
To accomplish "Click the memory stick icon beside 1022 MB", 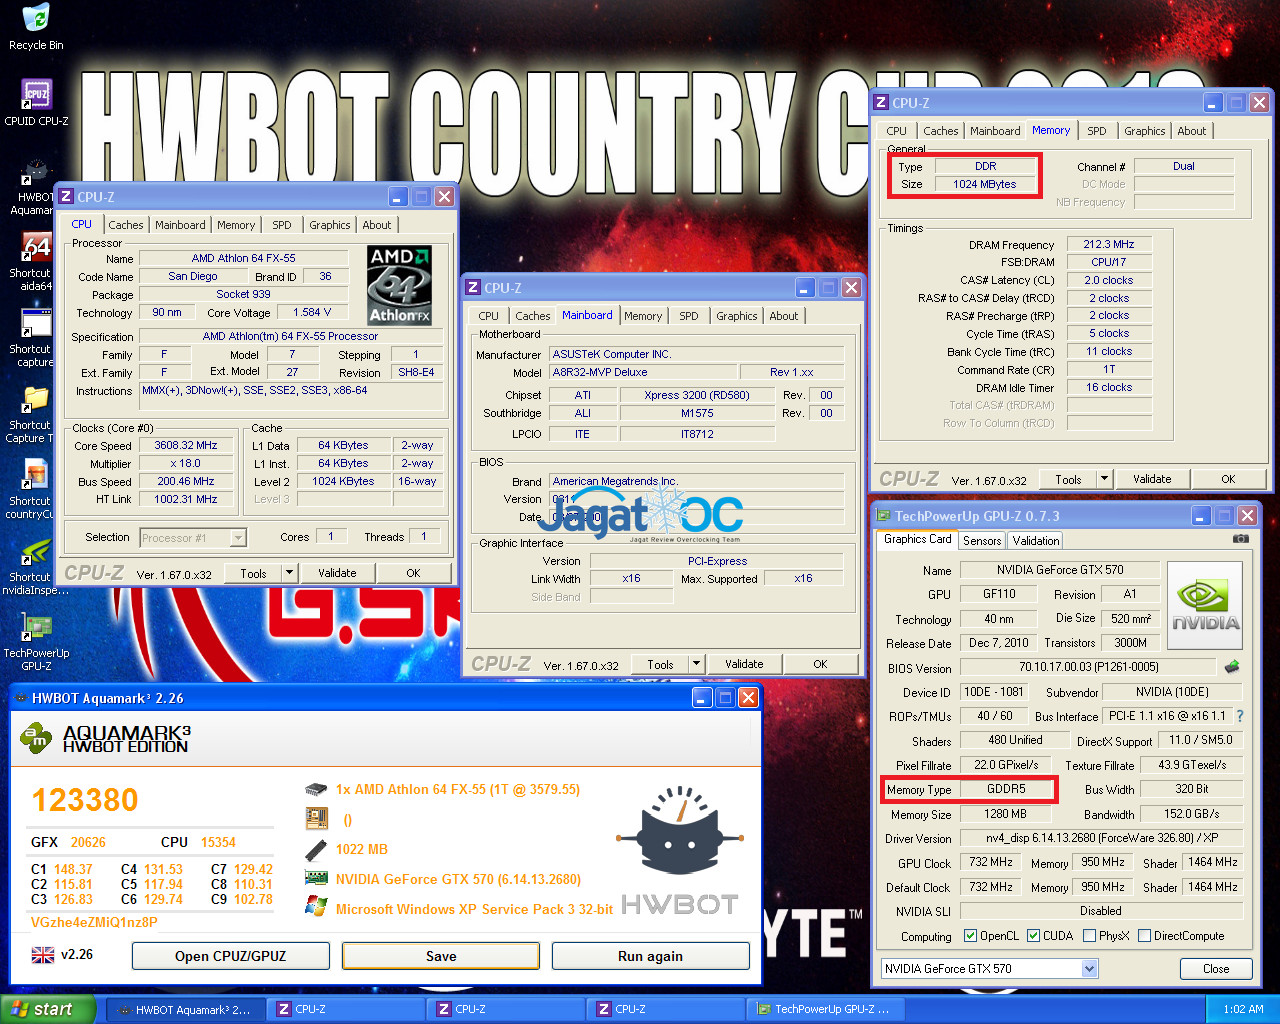I will point(316,849).
